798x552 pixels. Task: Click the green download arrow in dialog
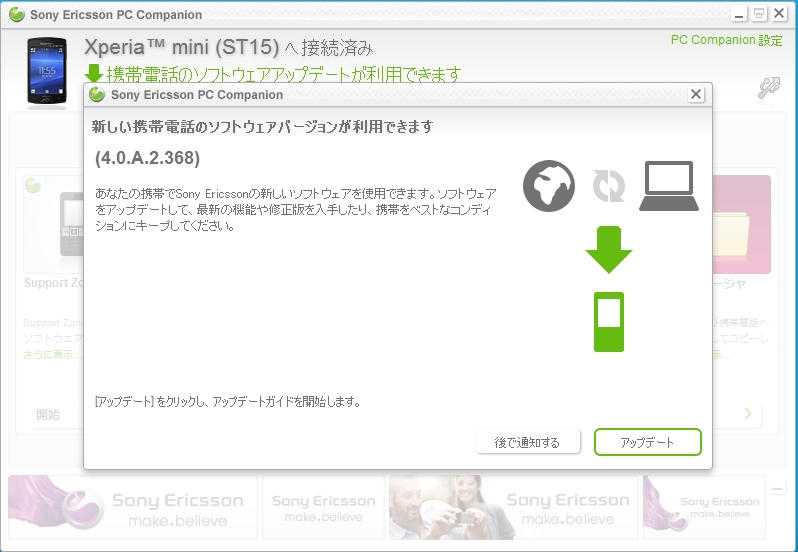point(608,250)
